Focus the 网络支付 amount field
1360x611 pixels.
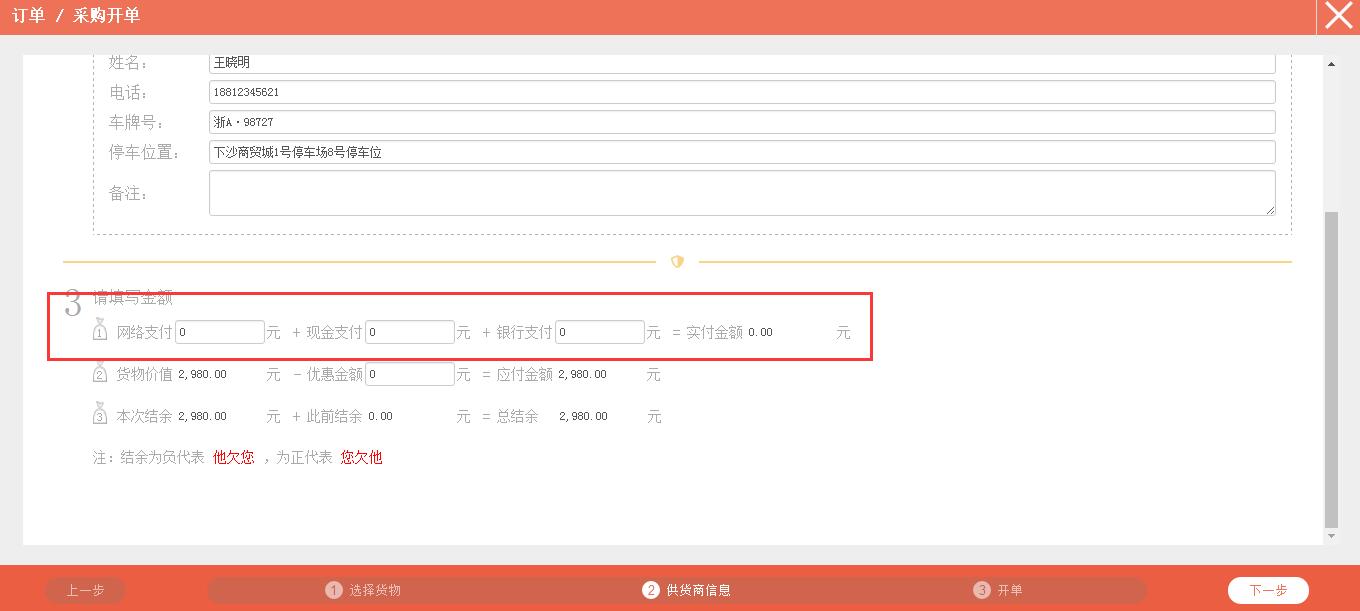pyautogui.click(x=220, y=332)
